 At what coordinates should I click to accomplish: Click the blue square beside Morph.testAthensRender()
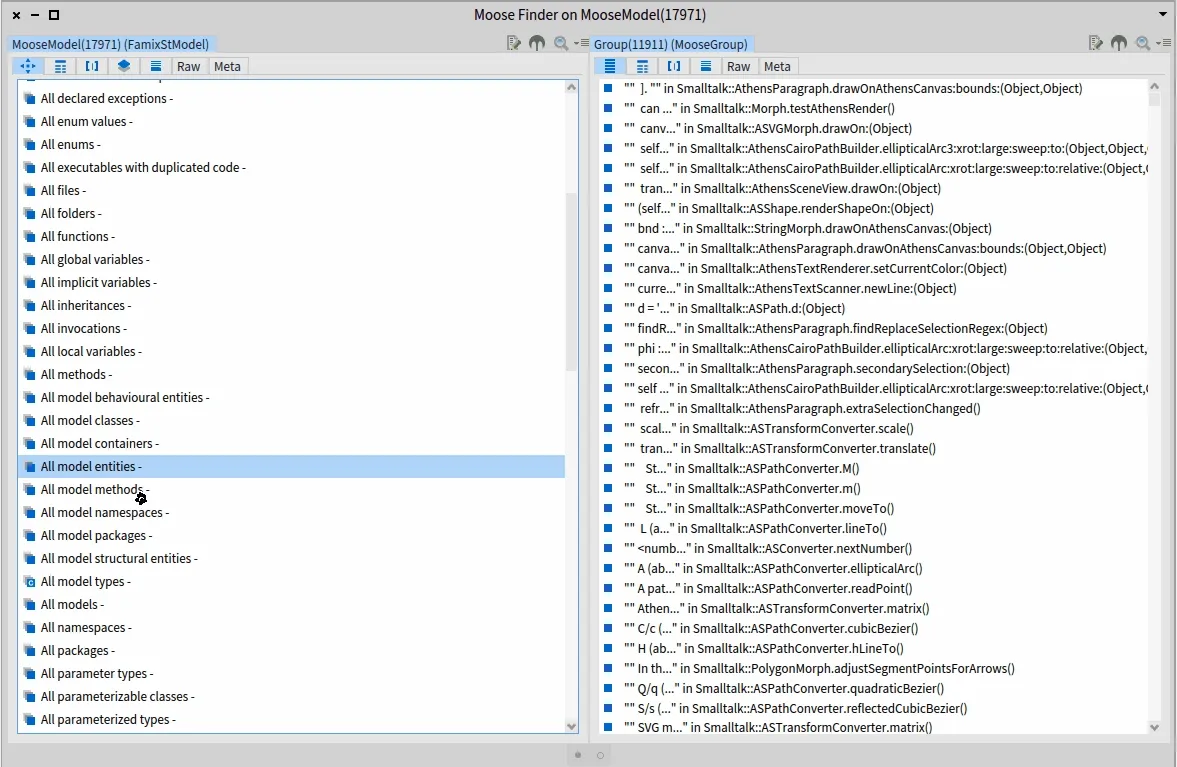click(608, 108)
